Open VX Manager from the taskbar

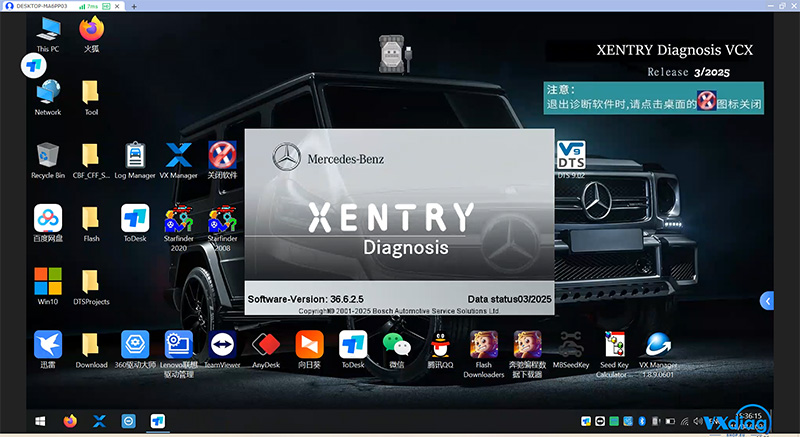pyautogui.click(x=99, y=421)
